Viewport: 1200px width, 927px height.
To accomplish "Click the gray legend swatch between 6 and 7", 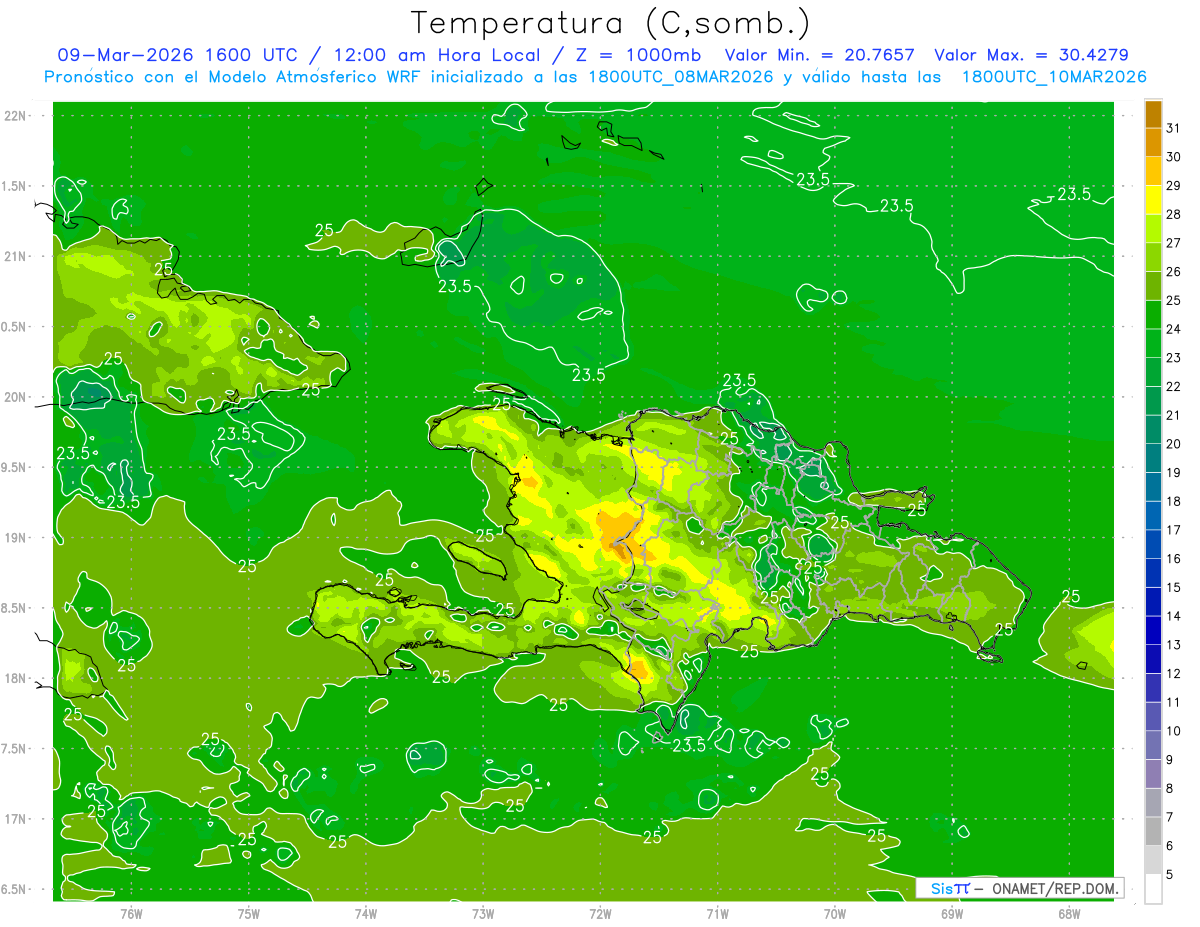I will [1153, 831].
